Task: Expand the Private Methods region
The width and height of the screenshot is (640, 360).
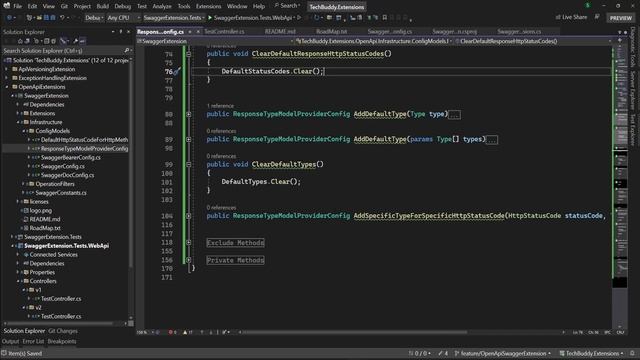Action: click(x=189, y=260)
